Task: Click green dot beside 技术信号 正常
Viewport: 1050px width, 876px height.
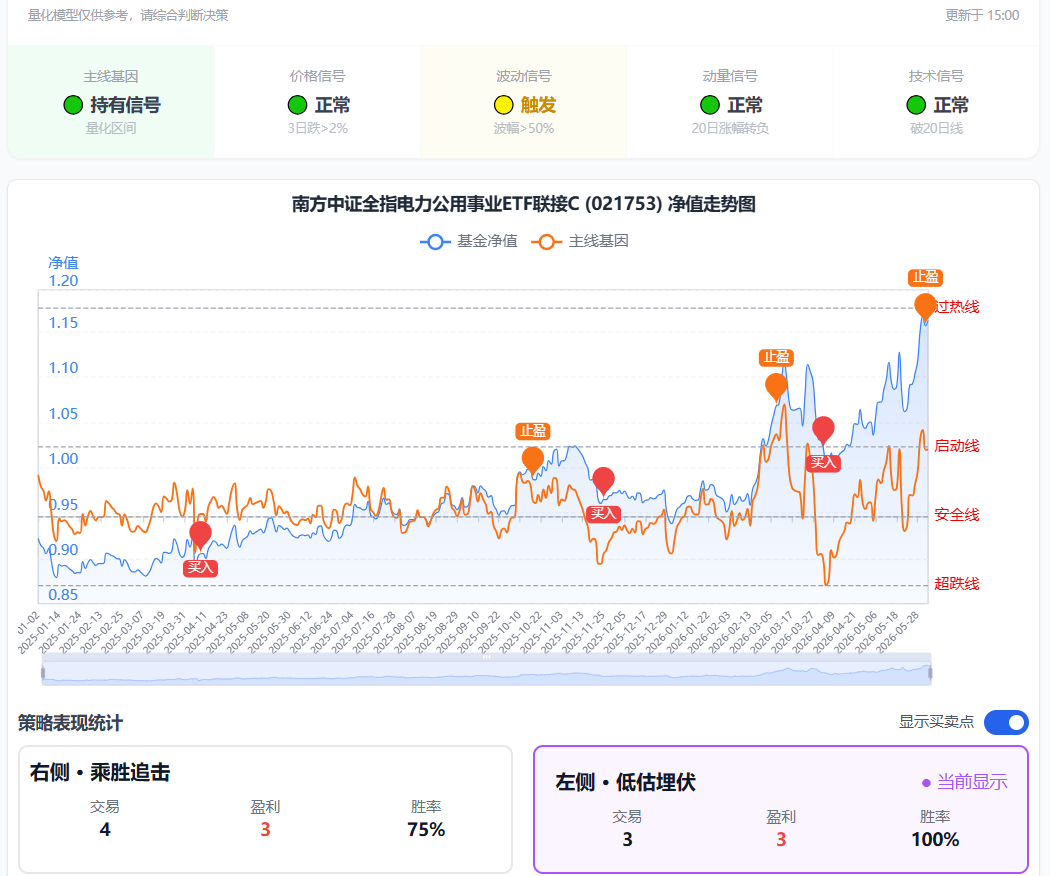Action: pyautogui.click(x=916, y=105)
